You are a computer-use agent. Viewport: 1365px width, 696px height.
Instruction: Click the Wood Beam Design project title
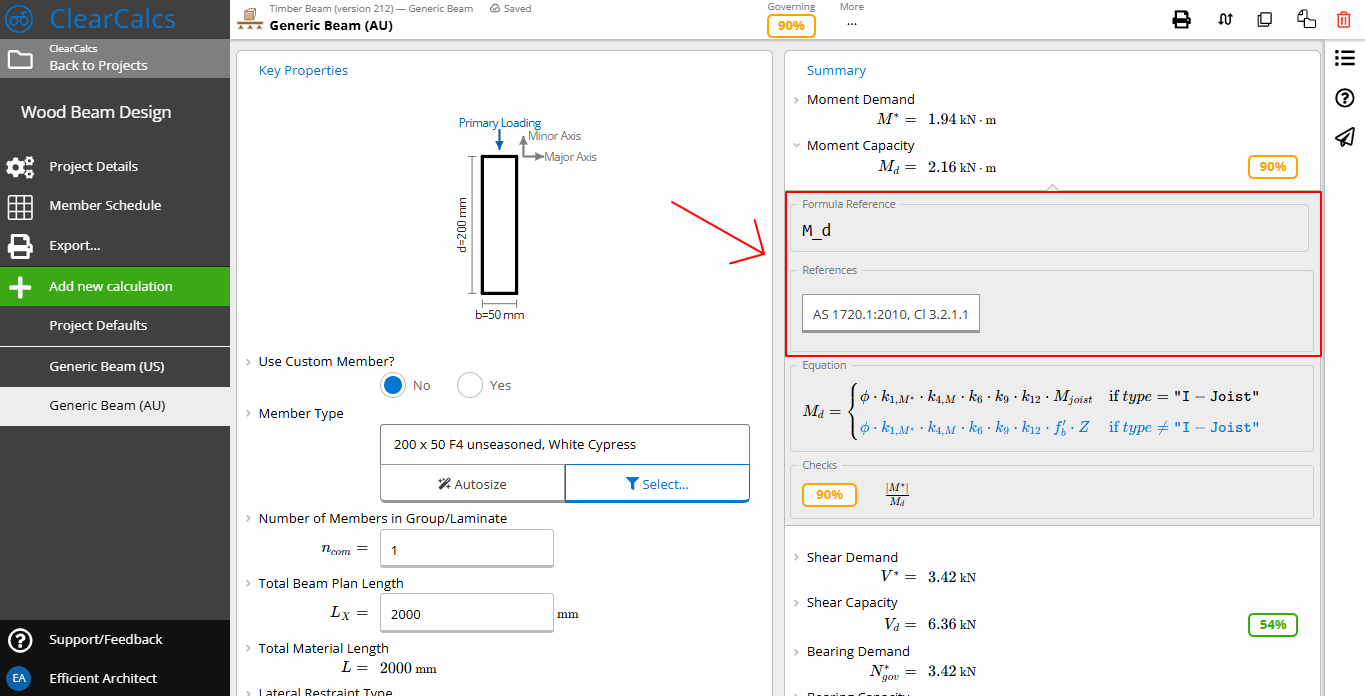[96, 112]
